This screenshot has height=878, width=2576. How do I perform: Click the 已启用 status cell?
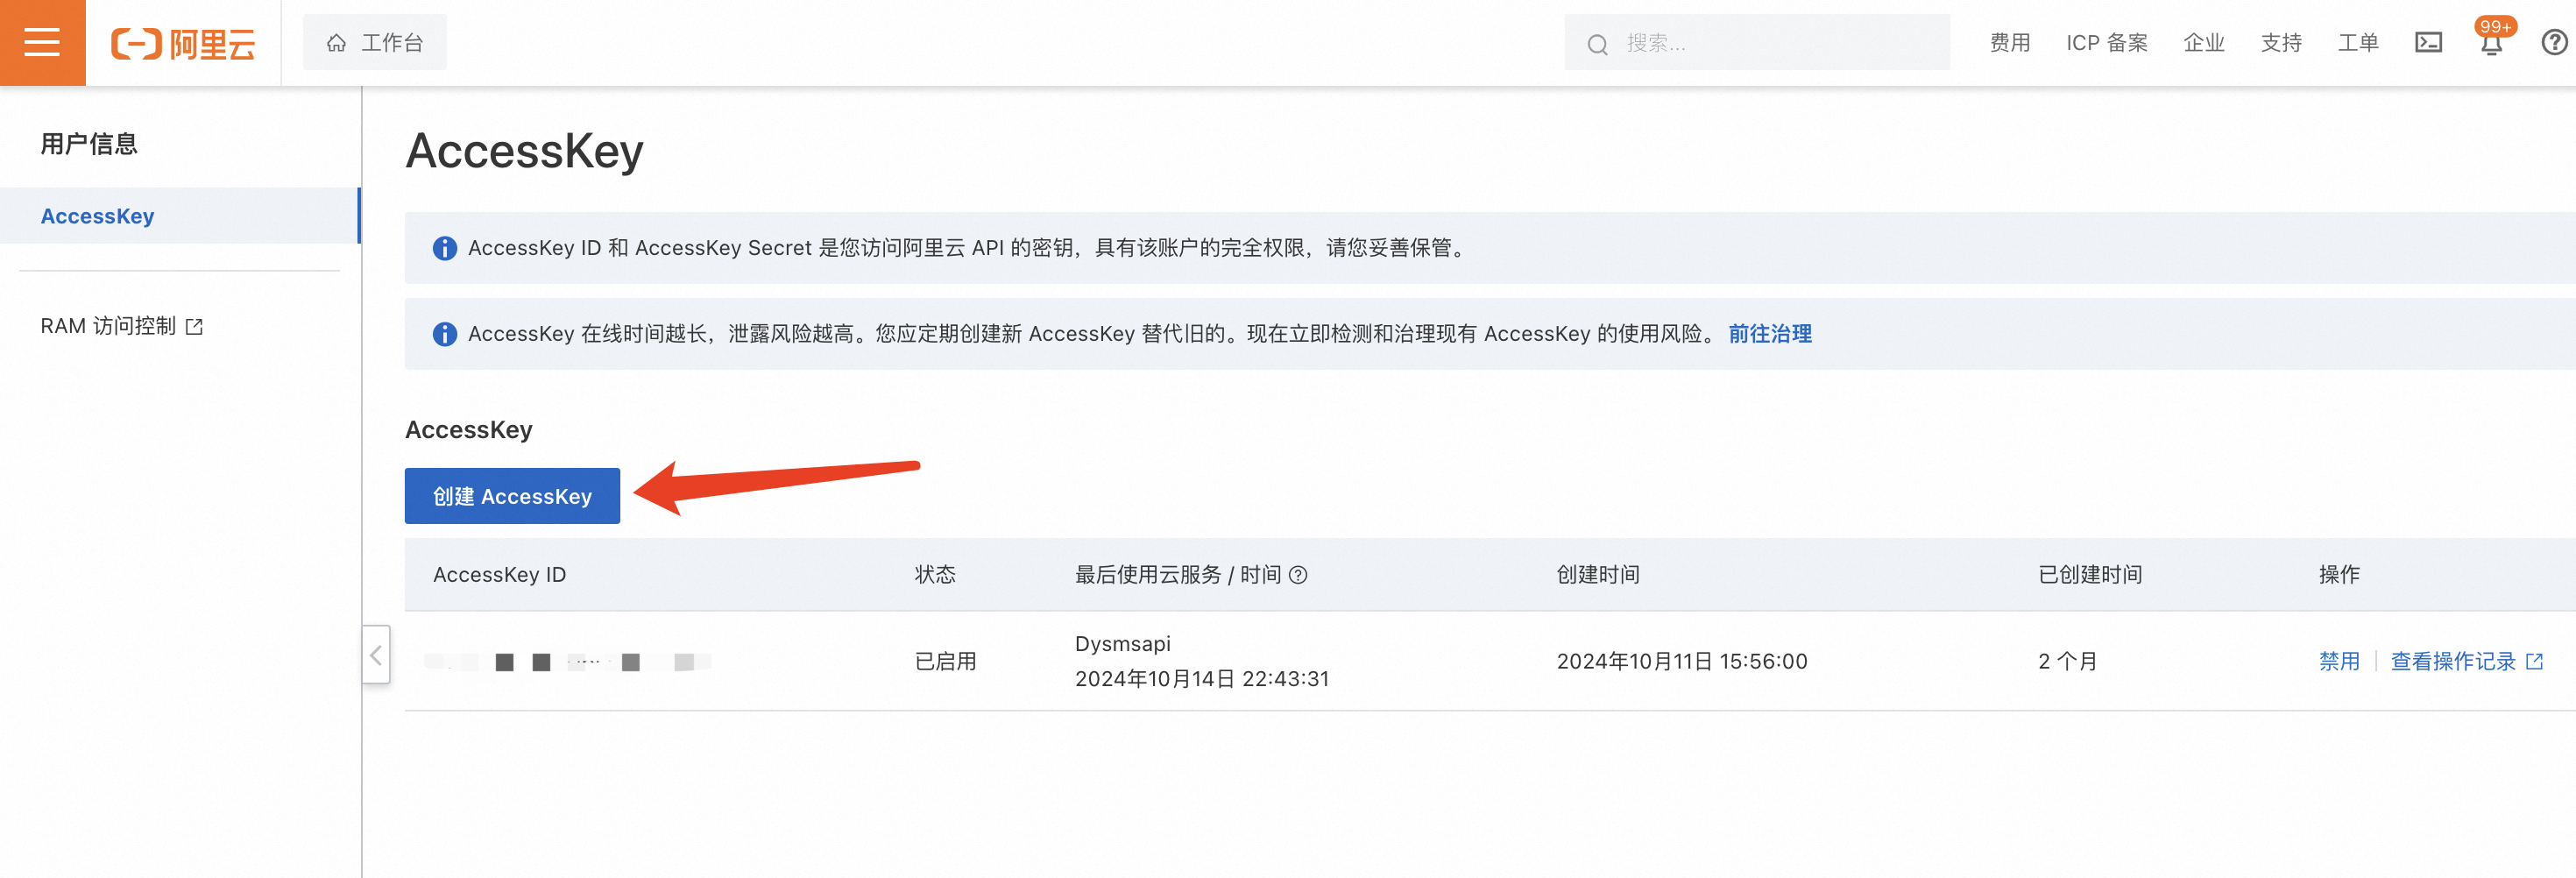pos(946,662)
